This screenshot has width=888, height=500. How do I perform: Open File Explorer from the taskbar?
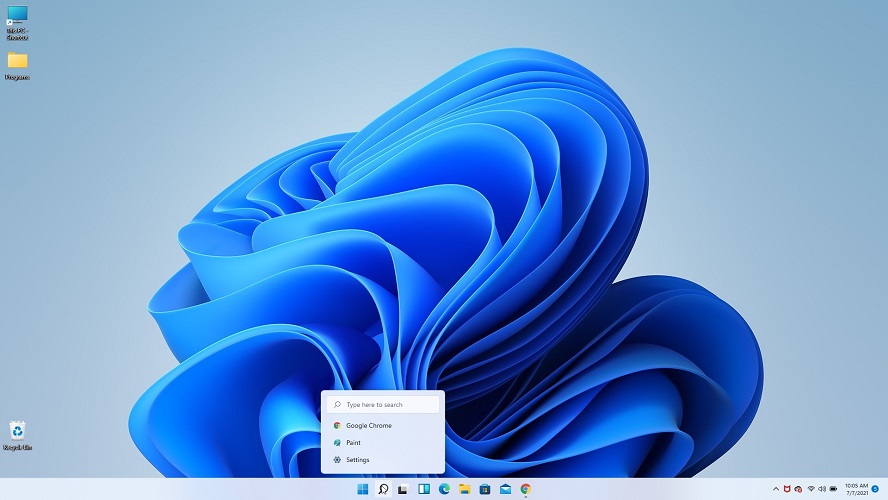click(464, 489)
